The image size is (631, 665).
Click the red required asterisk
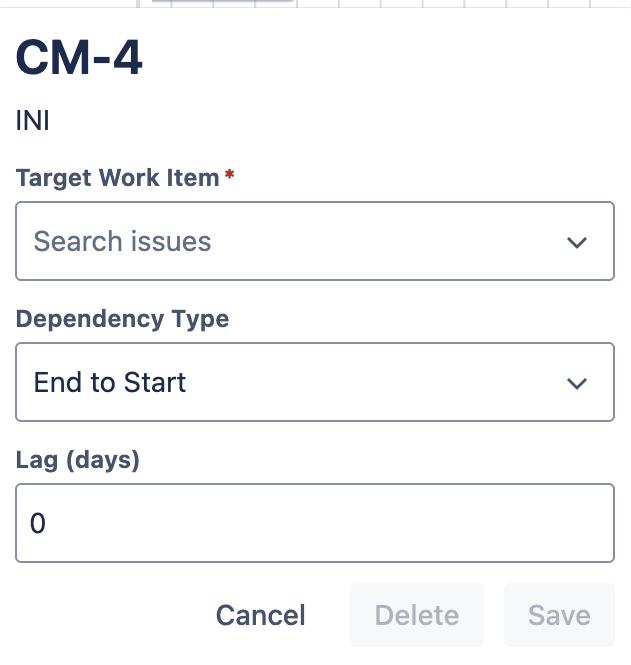pyautogui.click(x=230, y=176)
